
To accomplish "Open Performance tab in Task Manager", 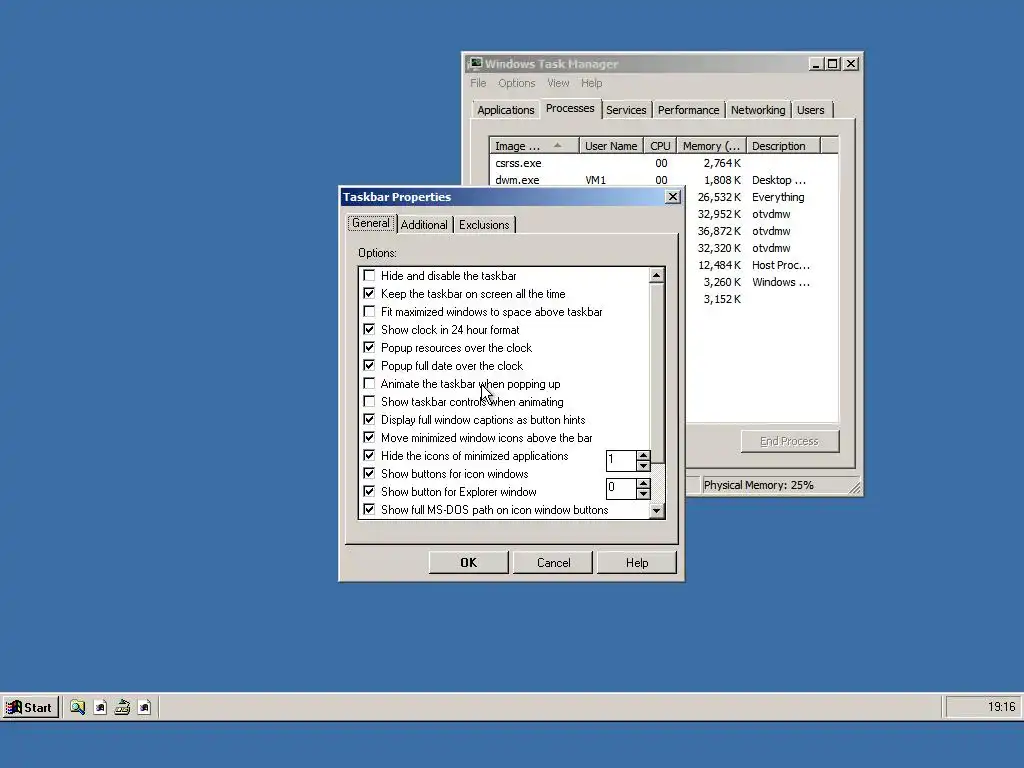I will coord(688,110).
